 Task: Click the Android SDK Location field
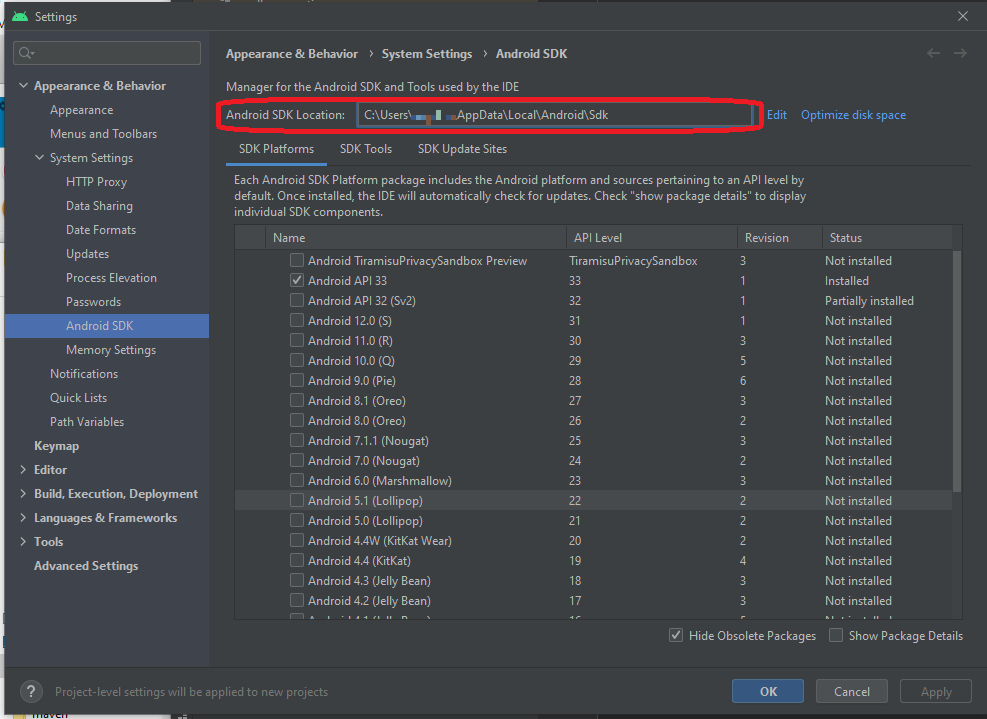[x=555, y=115]
